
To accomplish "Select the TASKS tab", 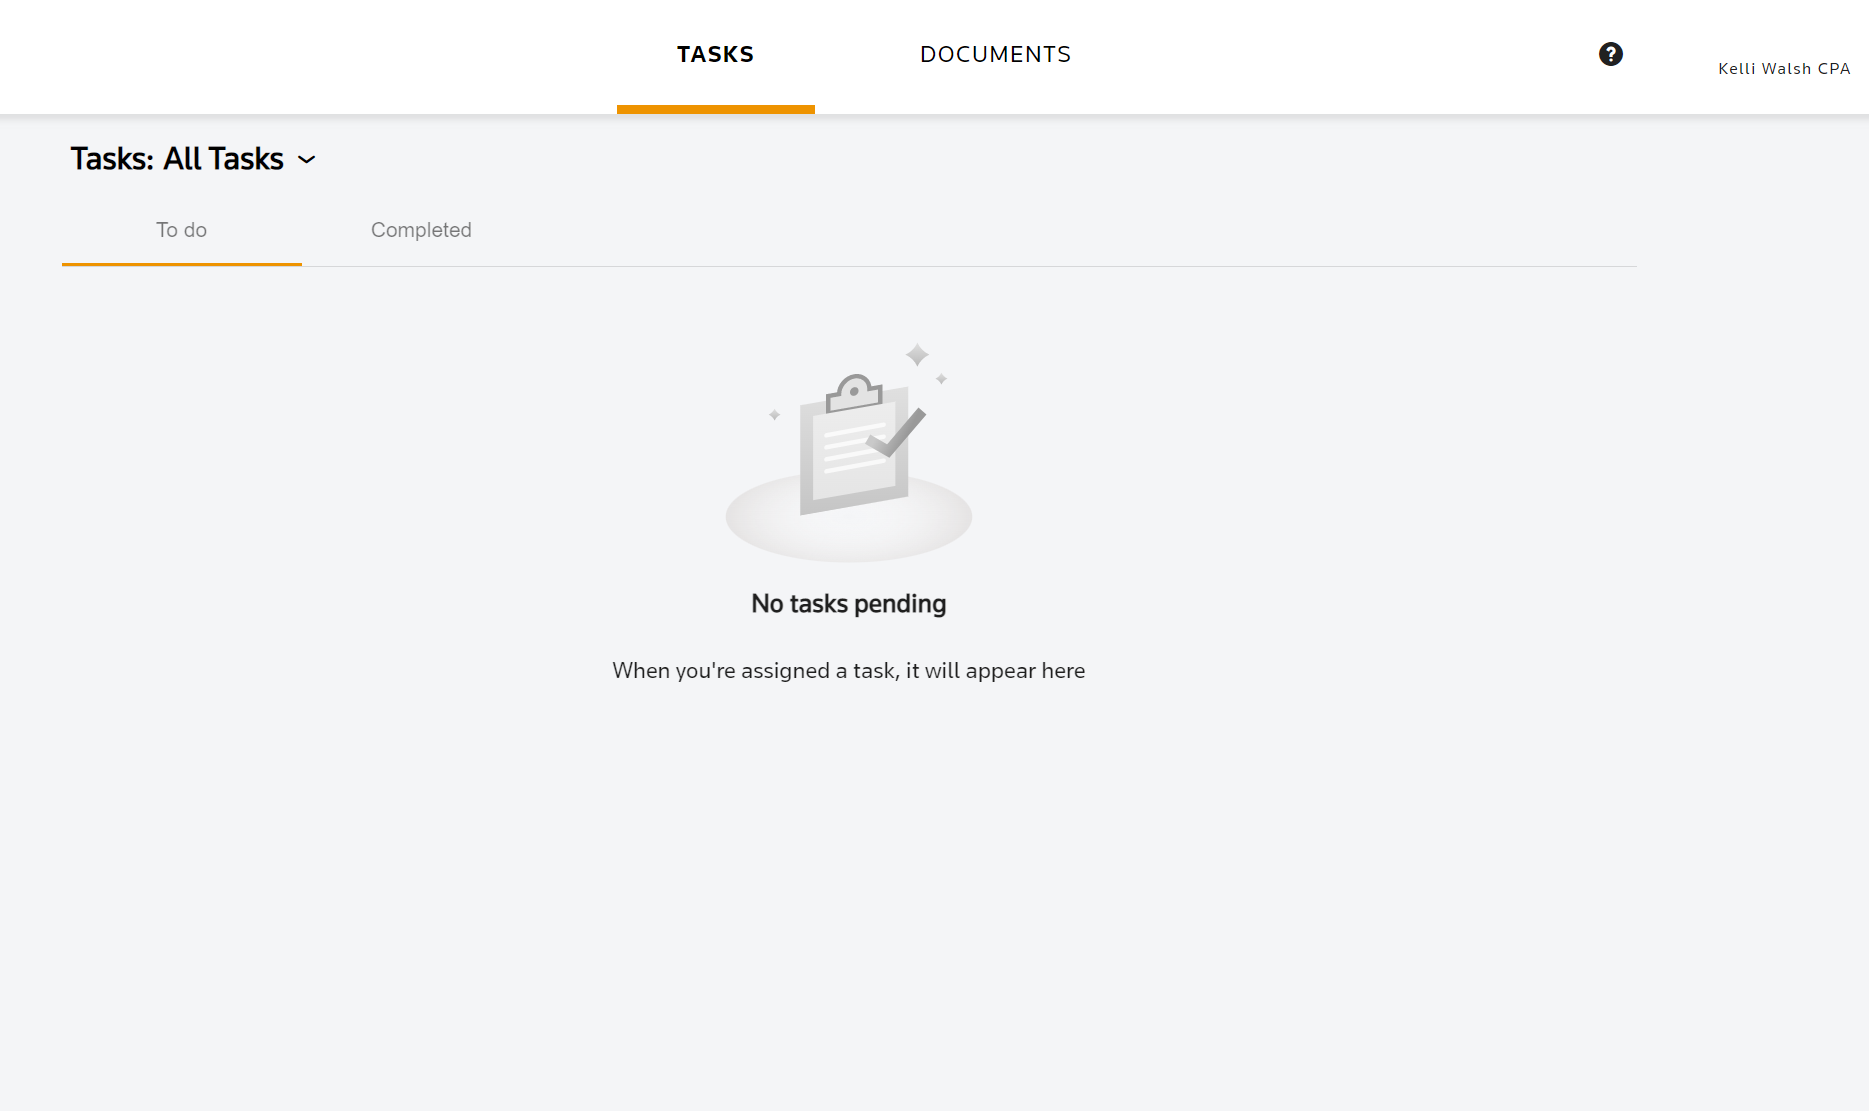I will coord(715,54).
